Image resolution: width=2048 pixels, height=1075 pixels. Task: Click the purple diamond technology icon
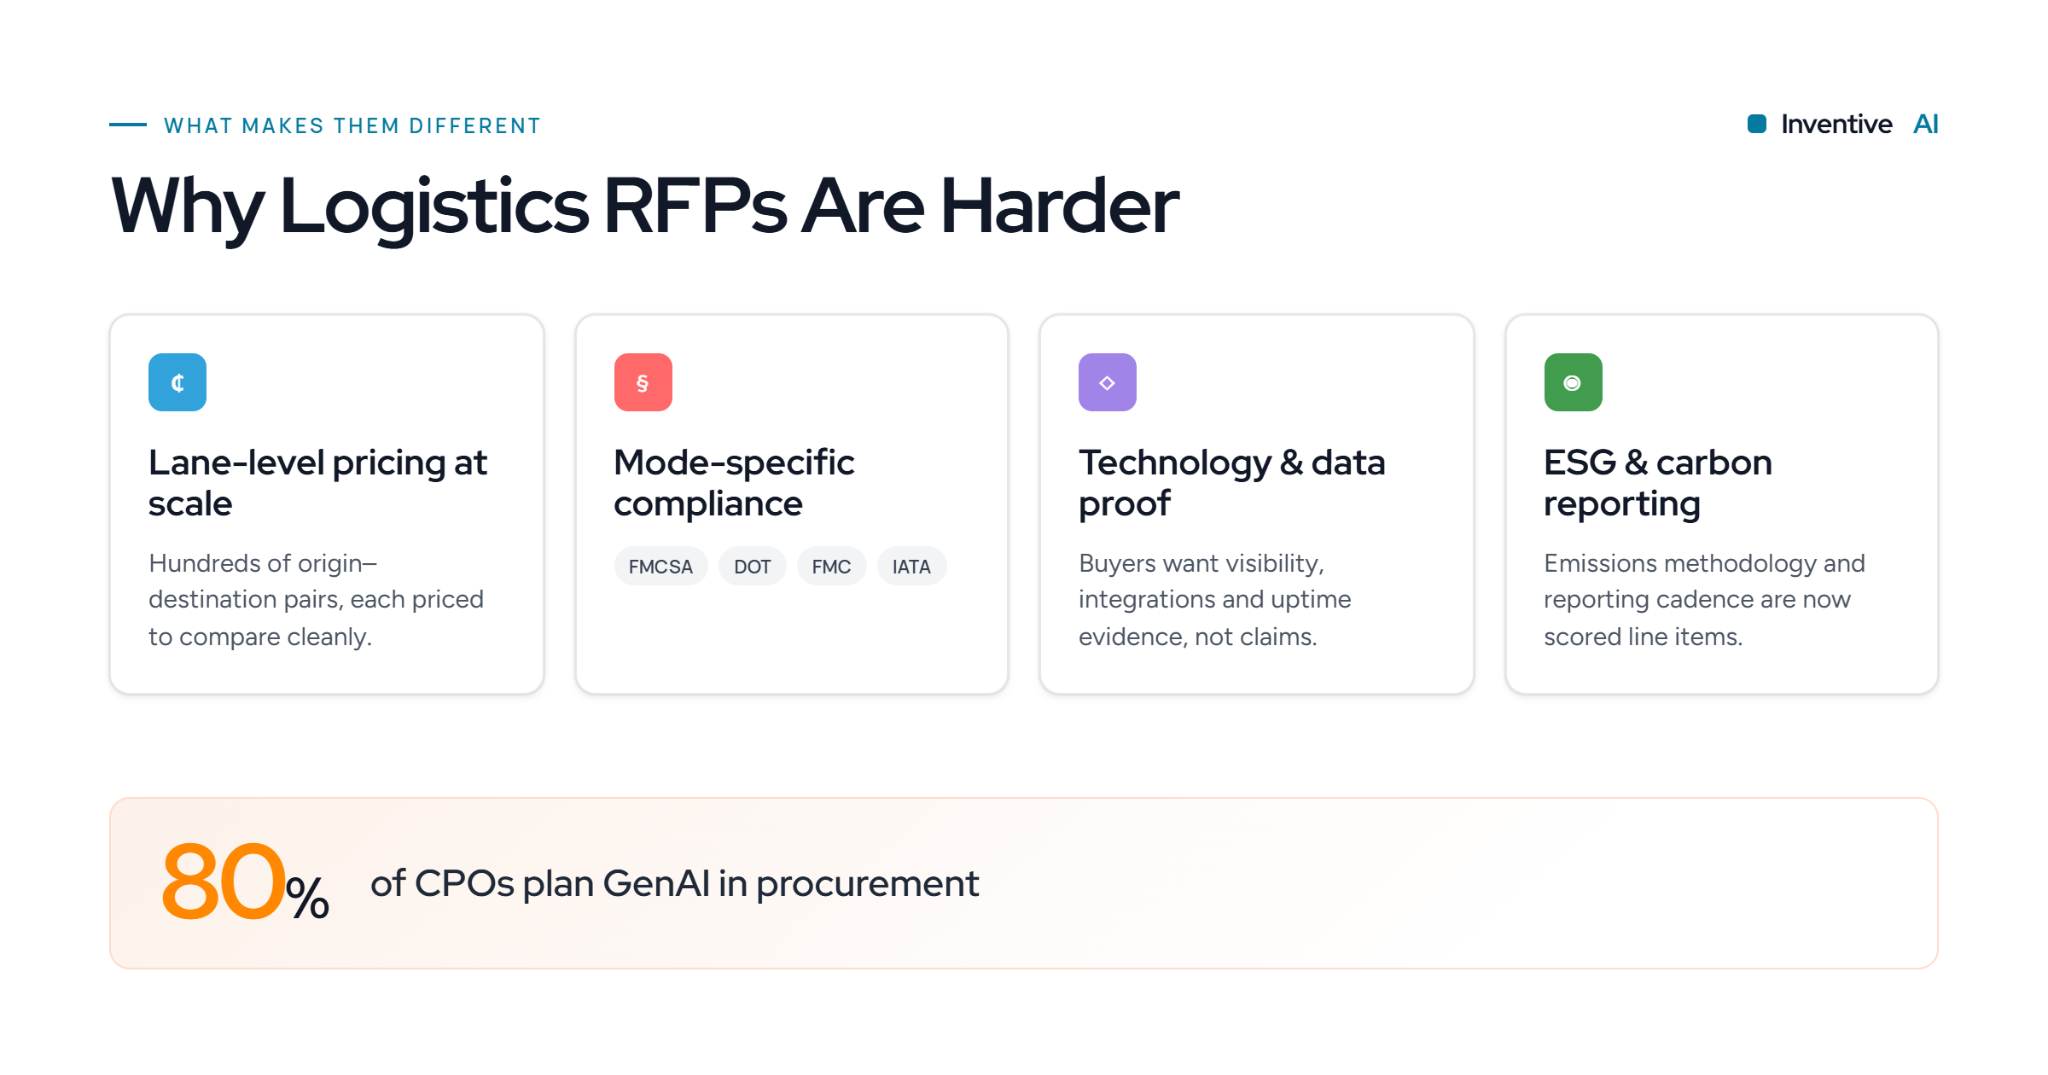pyautogui.click(x=1107, y=382)
